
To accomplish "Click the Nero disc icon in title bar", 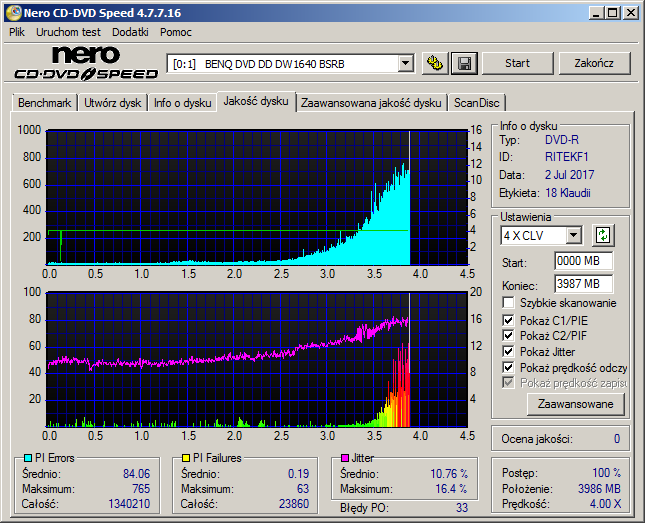I will tap(13, 13).
